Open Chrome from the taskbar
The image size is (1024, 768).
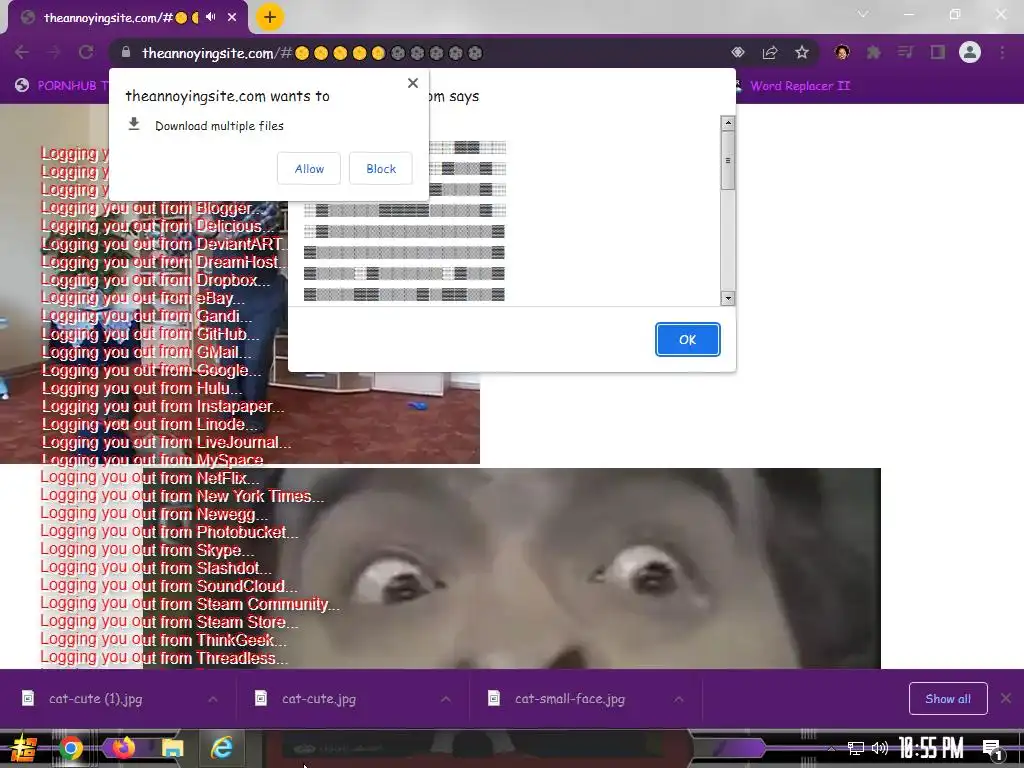71,748
